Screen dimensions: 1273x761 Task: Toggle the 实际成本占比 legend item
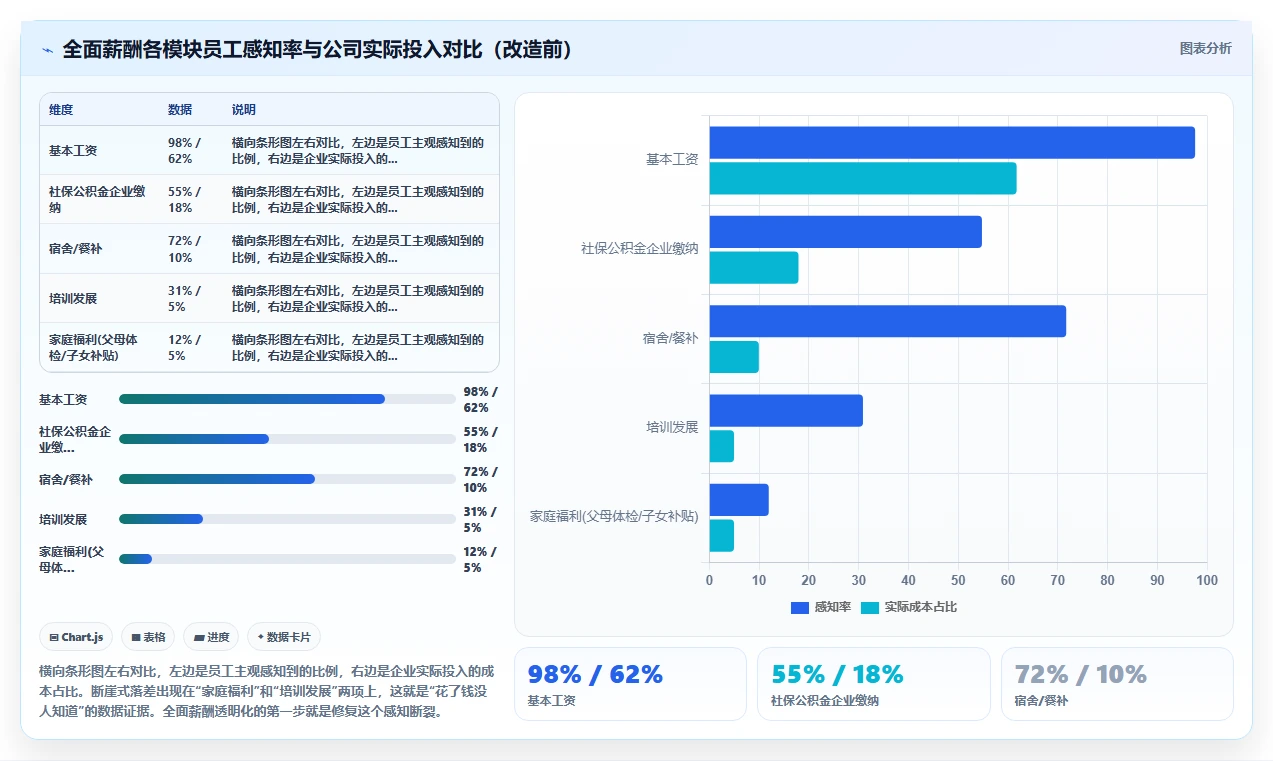point(909,607)
